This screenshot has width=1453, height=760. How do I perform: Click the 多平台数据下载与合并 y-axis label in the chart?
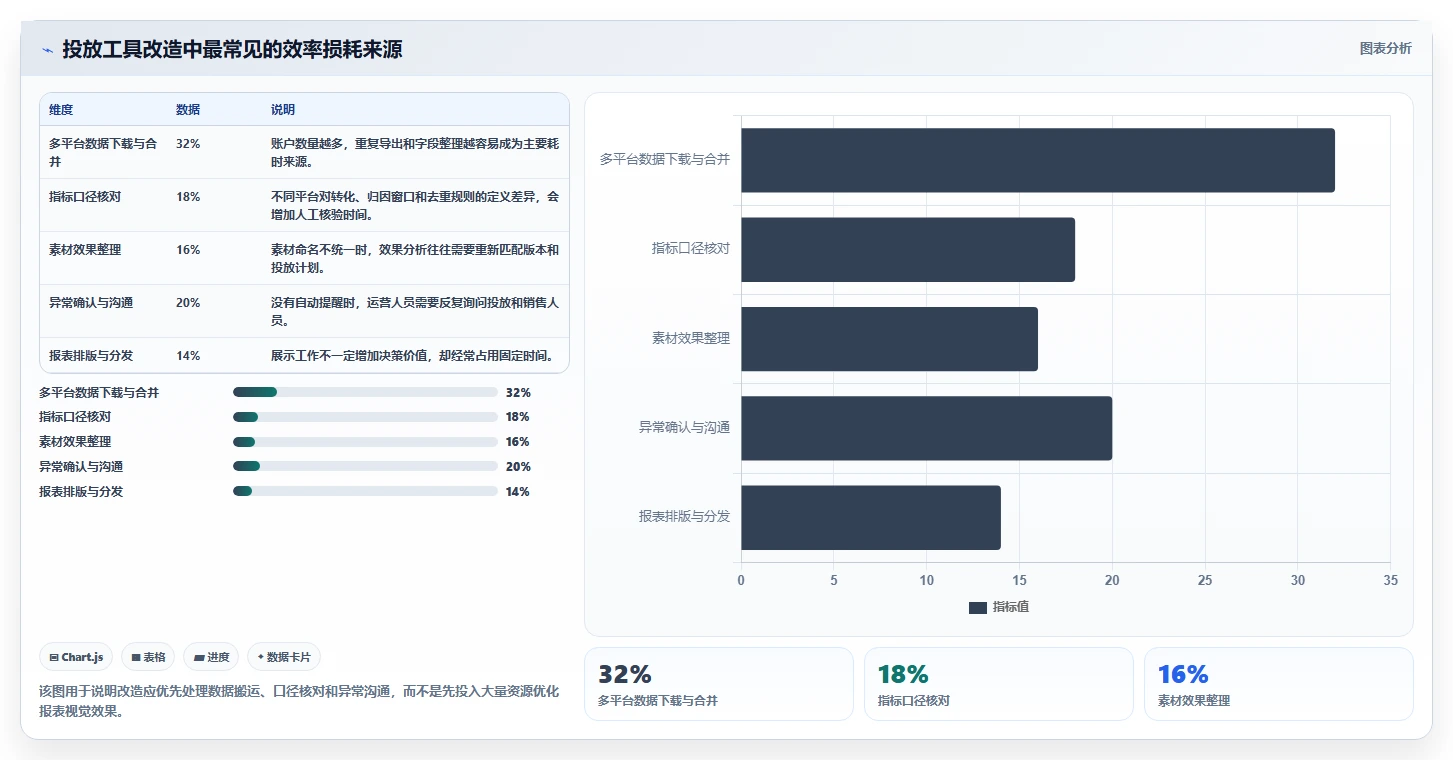(665, 159)
